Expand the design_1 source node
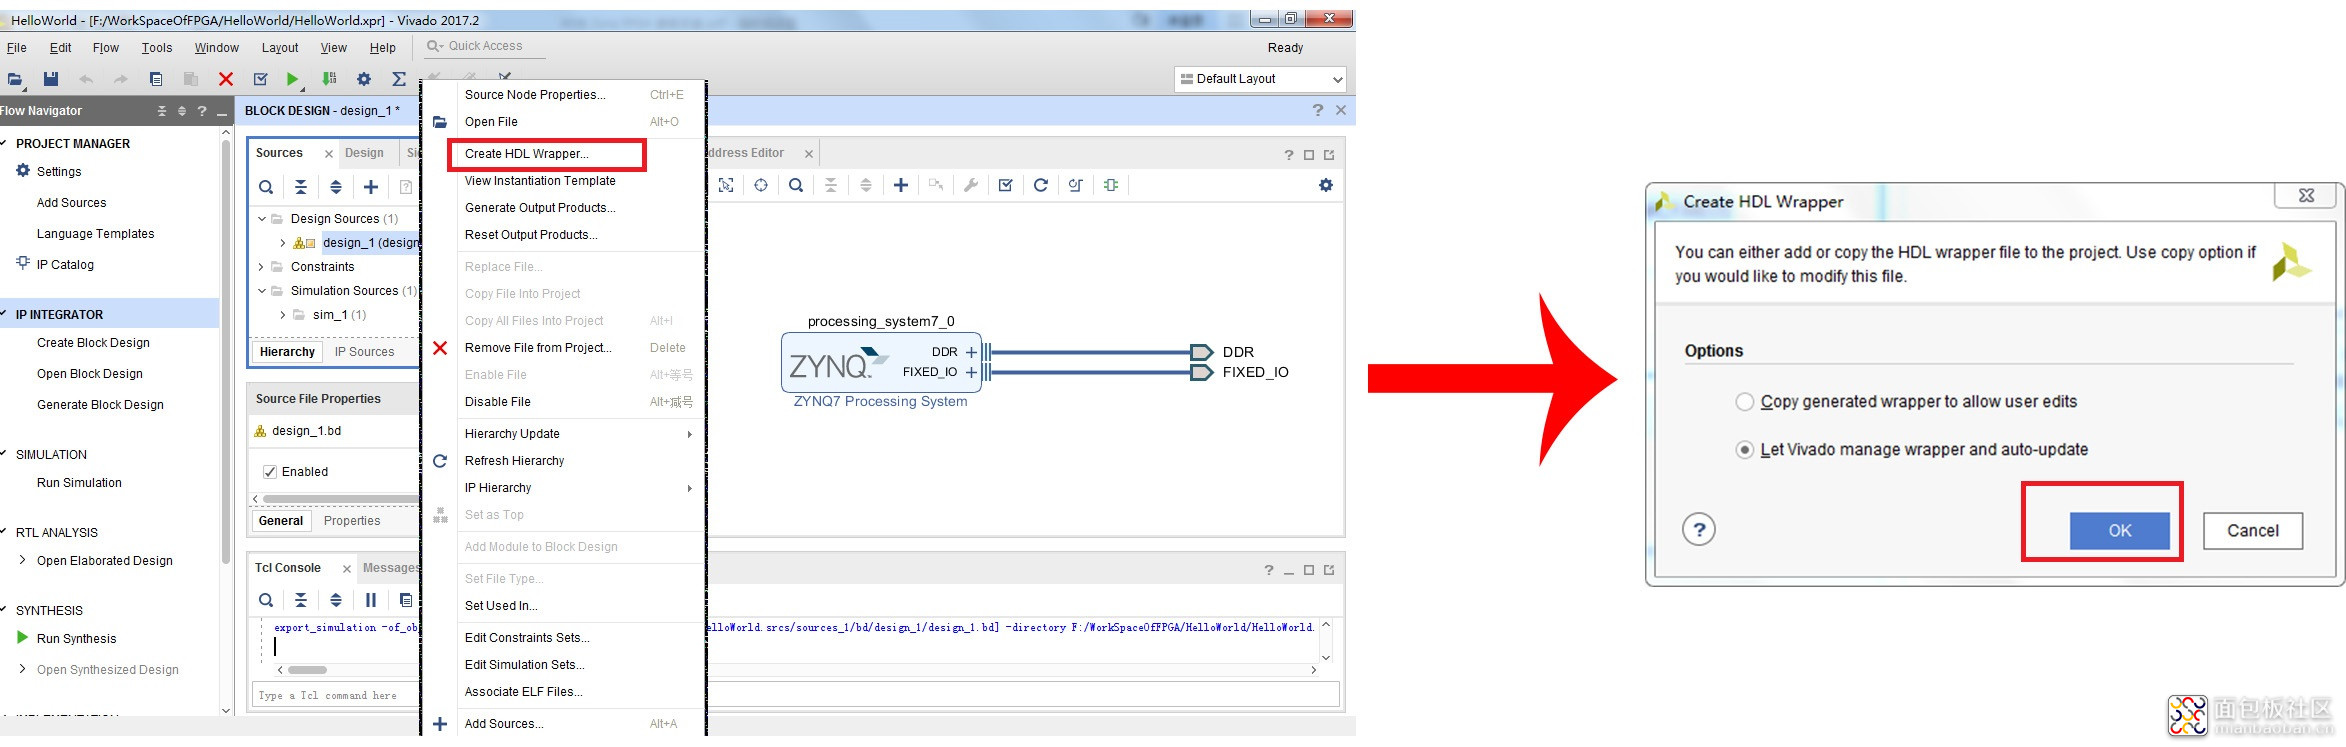Image resolution: width=2346 pixels, height=747 pixels. point(283,243)
